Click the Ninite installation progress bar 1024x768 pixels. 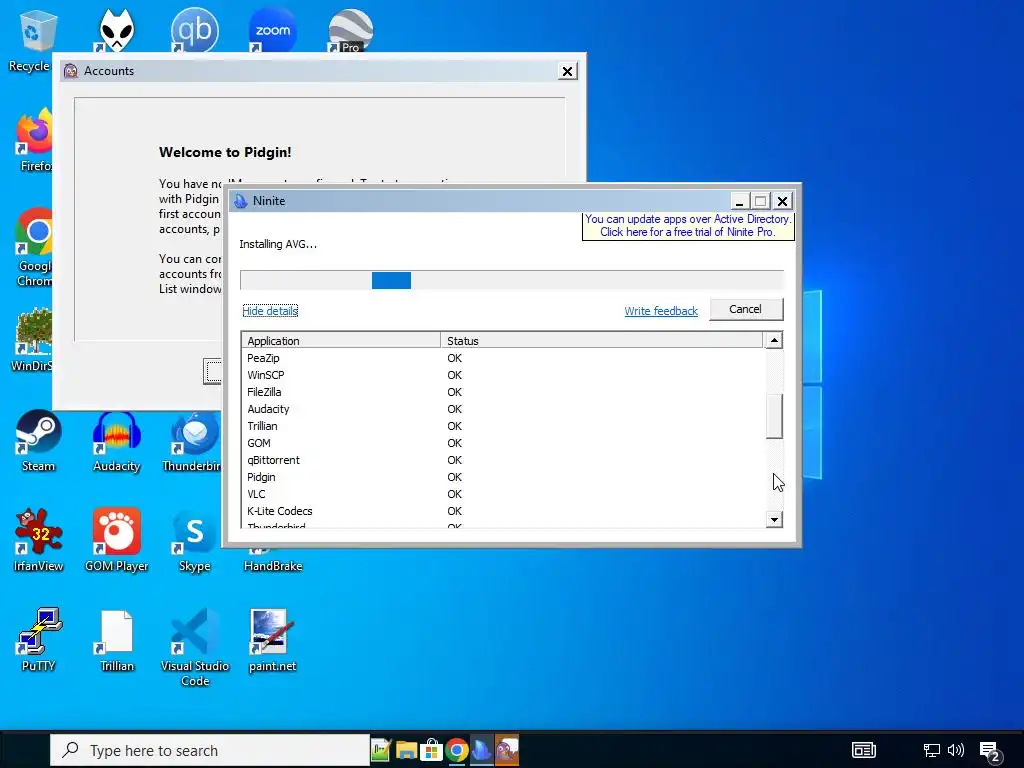point(511,280)
